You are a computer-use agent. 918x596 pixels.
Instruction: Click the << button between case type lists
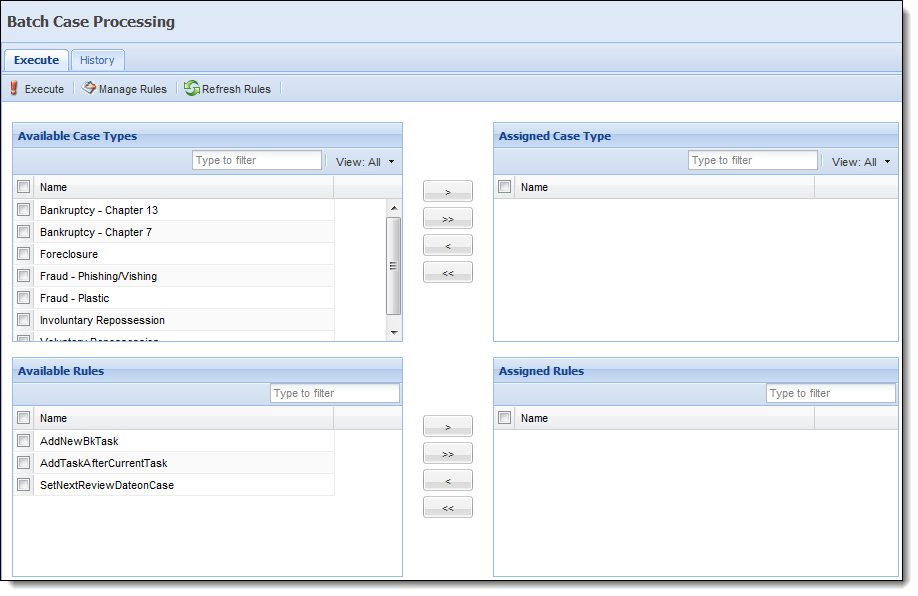pos(448,272)
